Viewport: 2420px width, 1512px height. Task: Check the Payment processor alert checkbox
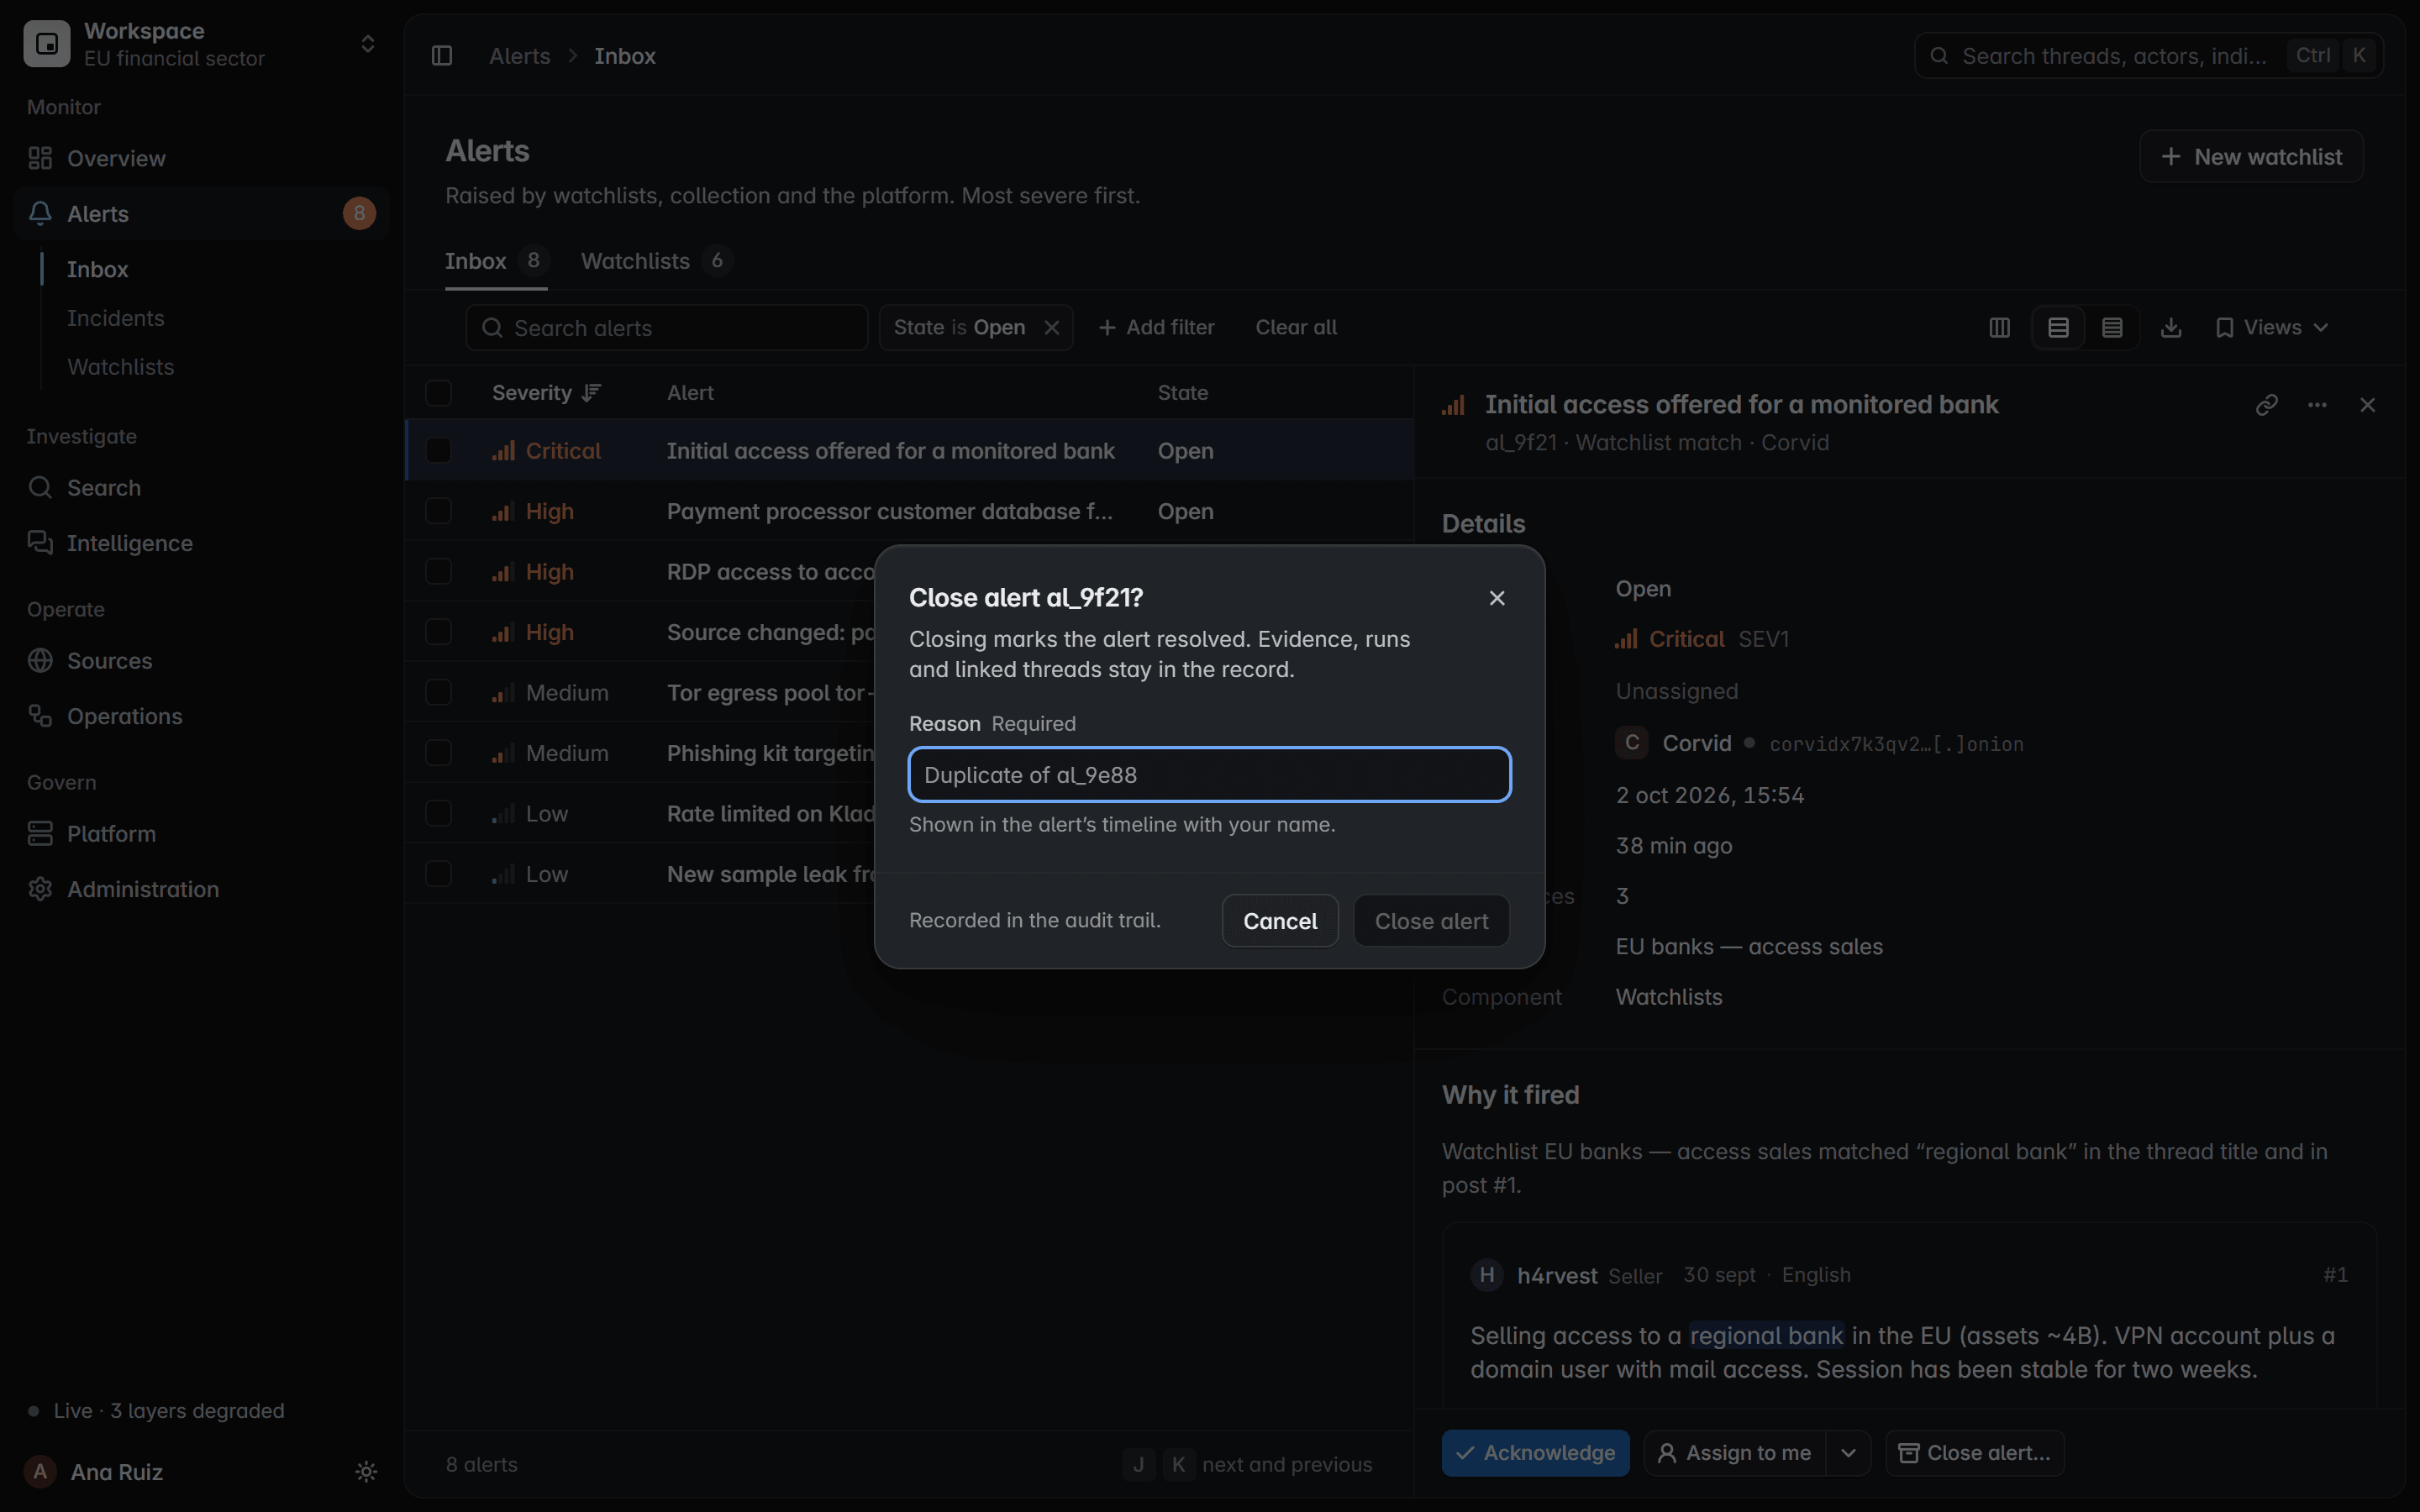pyautogui.click(x=439, y=511)
